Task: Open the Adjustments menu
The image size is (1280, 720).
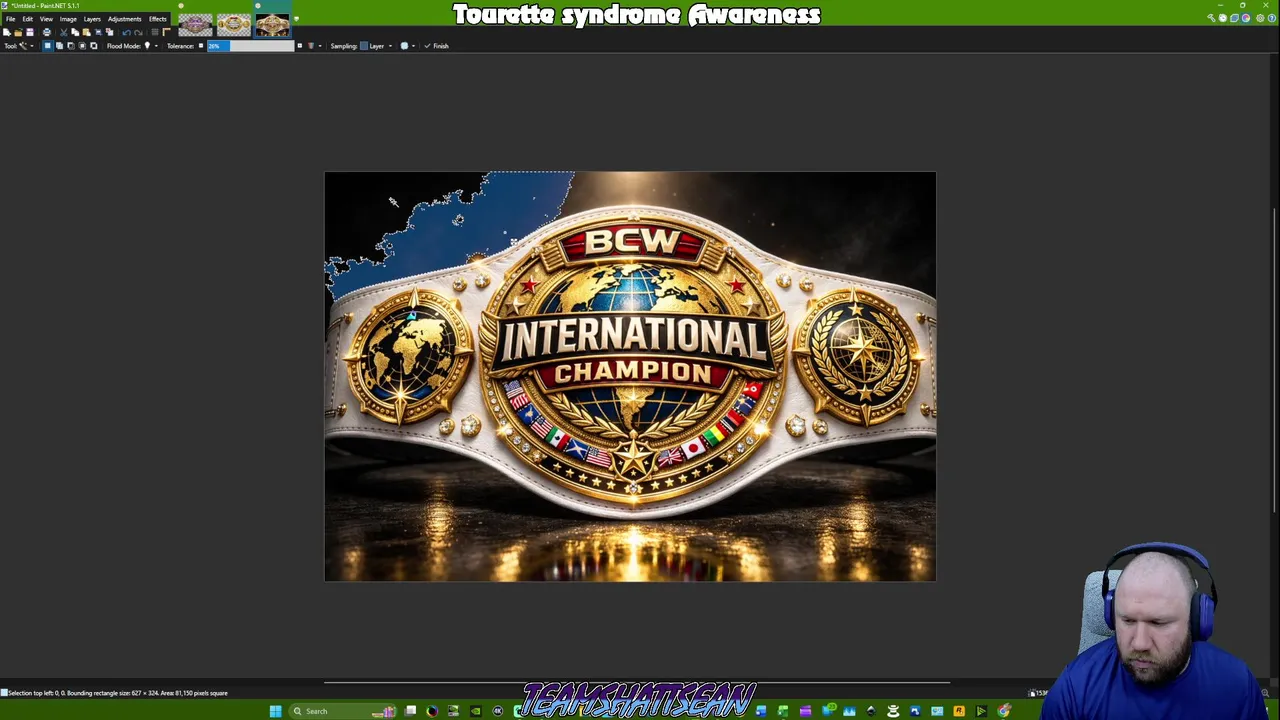Action: click(x=124, y=19)
